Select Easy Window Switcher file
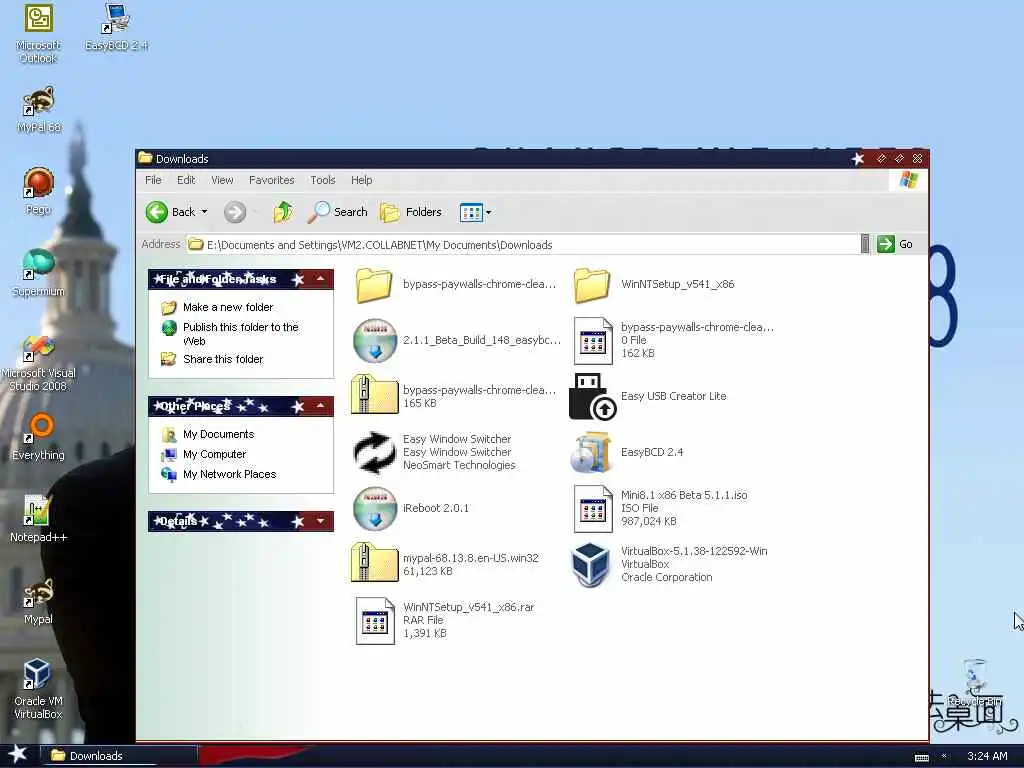This screenshot has width=1024, height=768. click(434, 452)
